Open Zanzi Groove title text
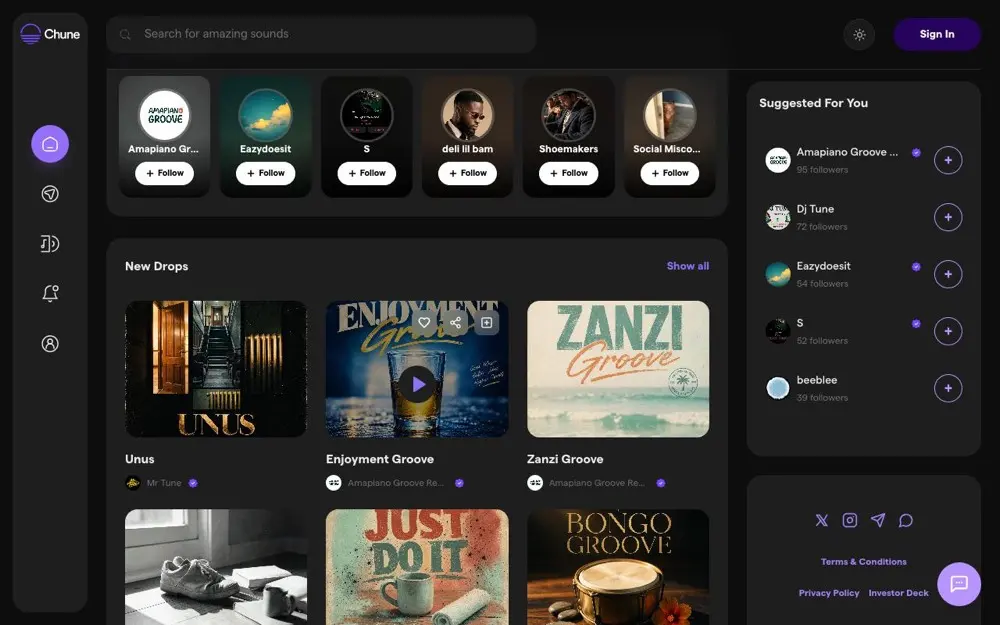Image resolution: width=1000 pixels, height=625 pixels. (x=565, y=459)
